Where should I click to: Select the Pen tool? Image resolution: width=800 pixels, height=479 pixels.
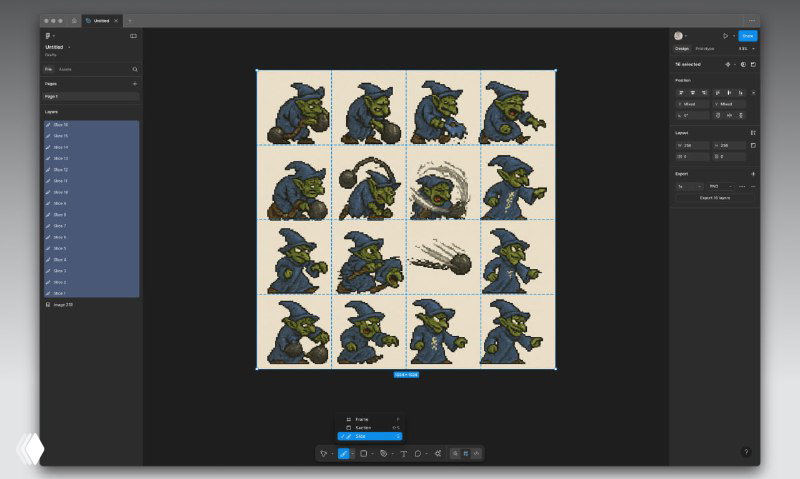pos(384,453)
